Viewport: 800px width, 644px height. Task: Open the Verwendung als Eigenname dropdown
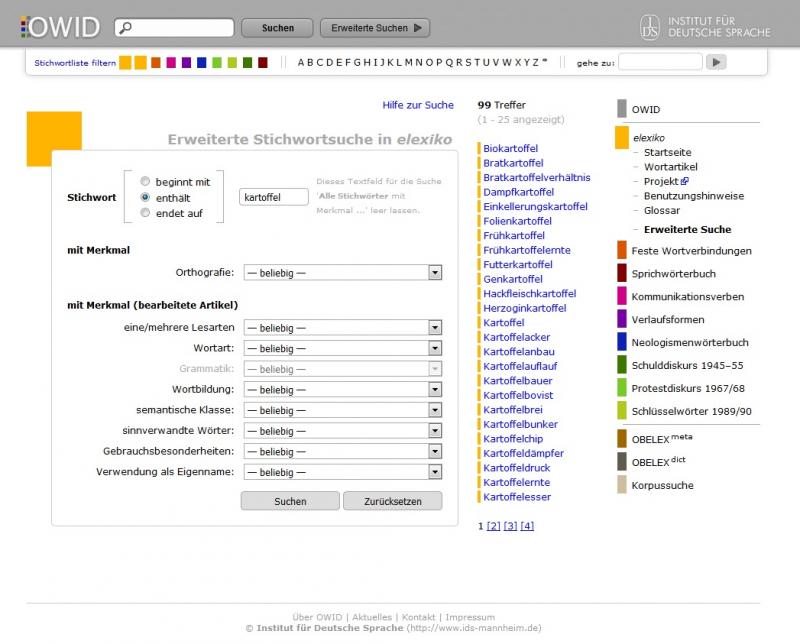(343, 472)
